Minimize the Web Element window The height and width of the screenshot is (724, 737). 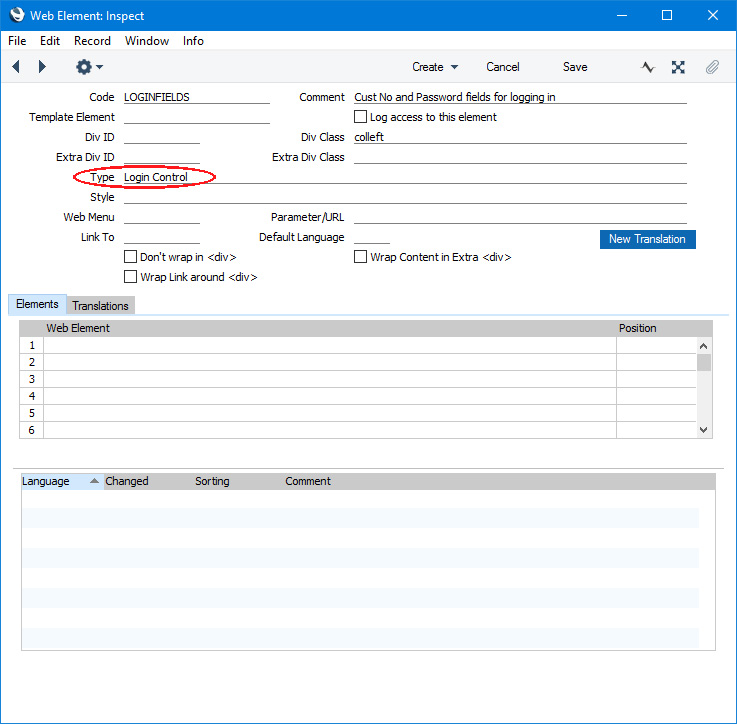pos(622,15)
